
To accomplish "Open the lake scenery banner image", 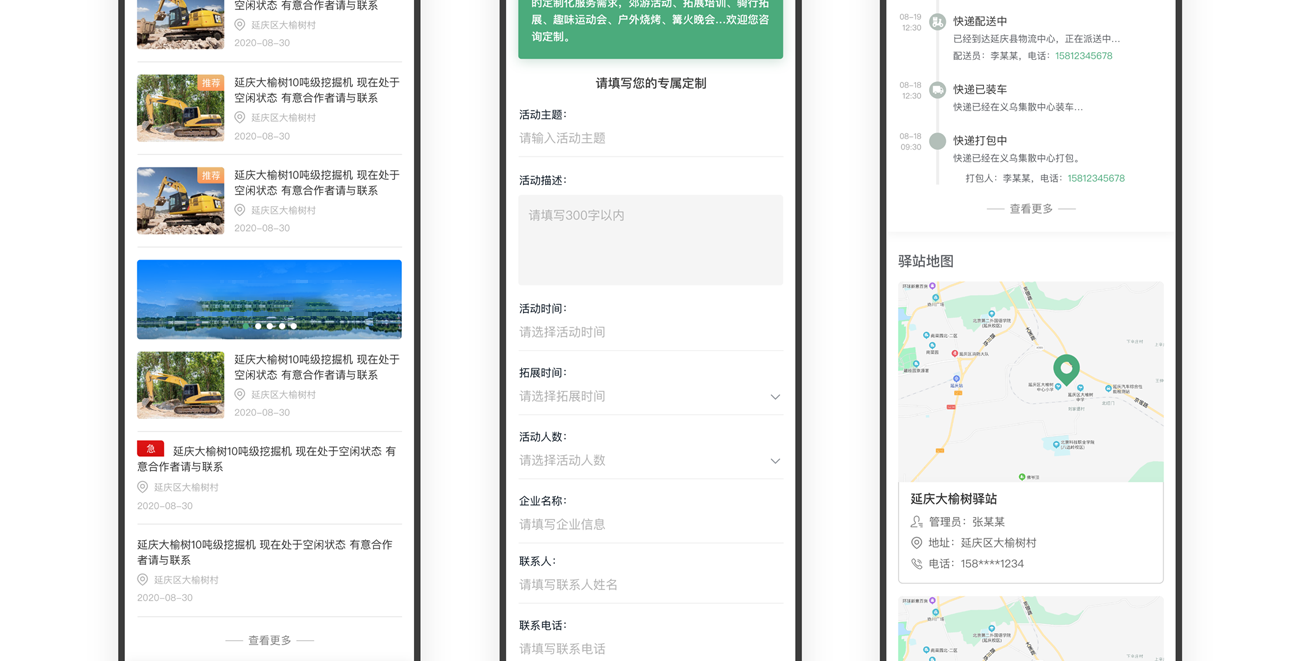I will pyautogui.click(x=269, y=299).
